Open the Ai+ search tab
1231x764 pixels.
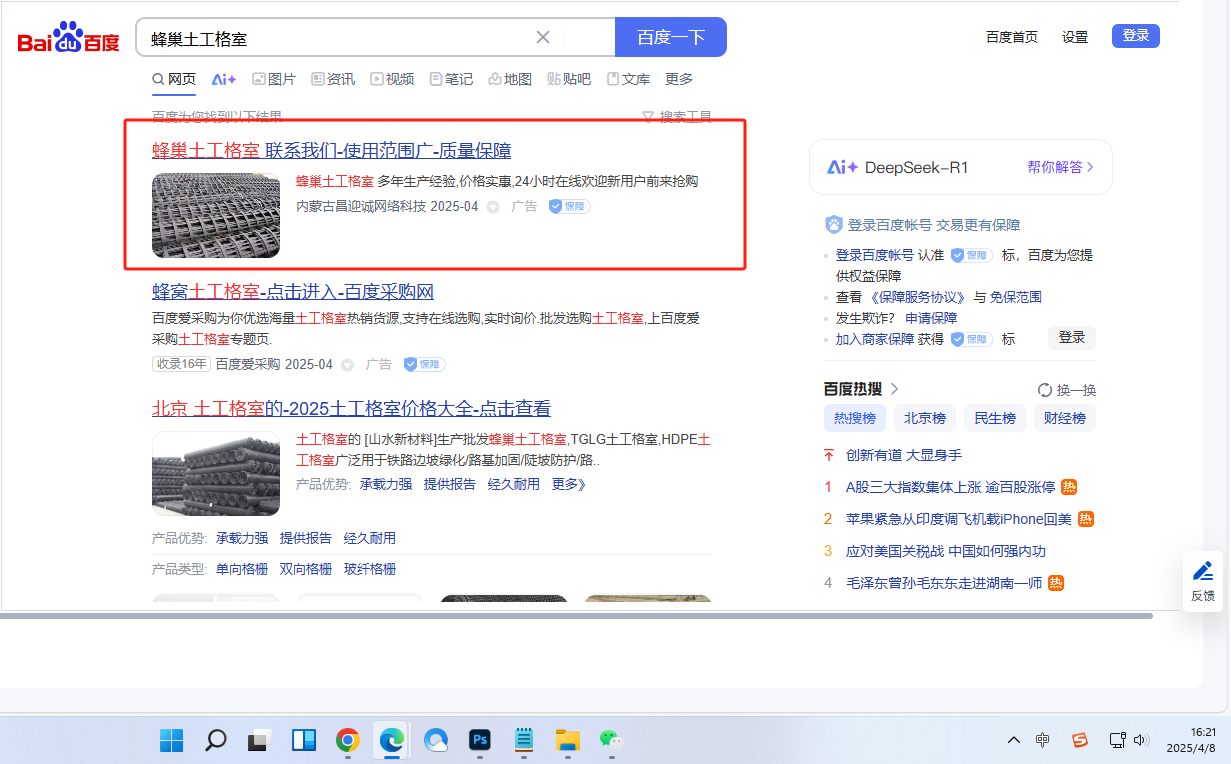pos(223,79)
